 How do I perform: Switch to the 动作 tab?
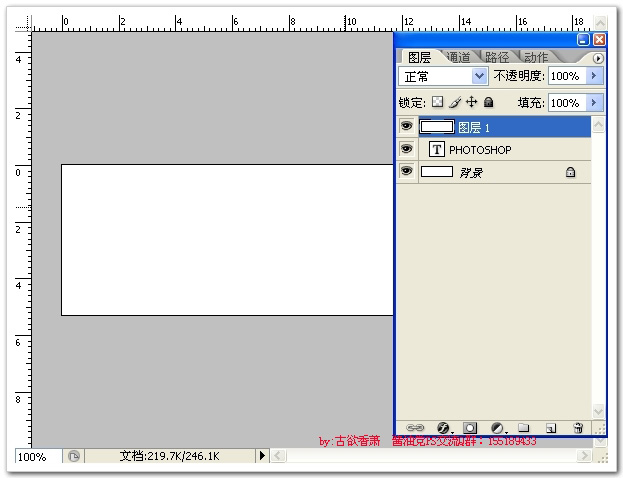point(536,57)
